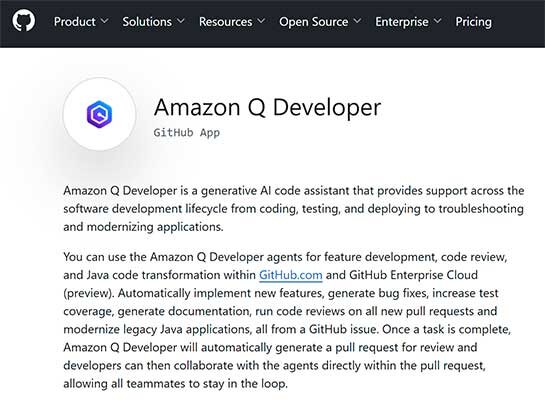Select the Amazon Q Developer heading
Viewport: 545px width, 405px height.
(267, 107)
